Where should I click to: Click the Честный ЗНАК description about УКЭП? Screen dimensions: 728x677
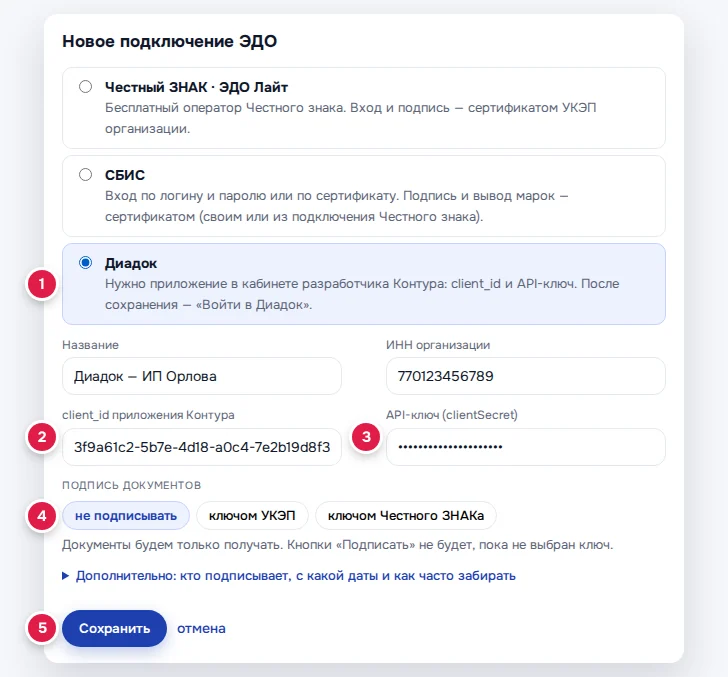pos(351,118)
